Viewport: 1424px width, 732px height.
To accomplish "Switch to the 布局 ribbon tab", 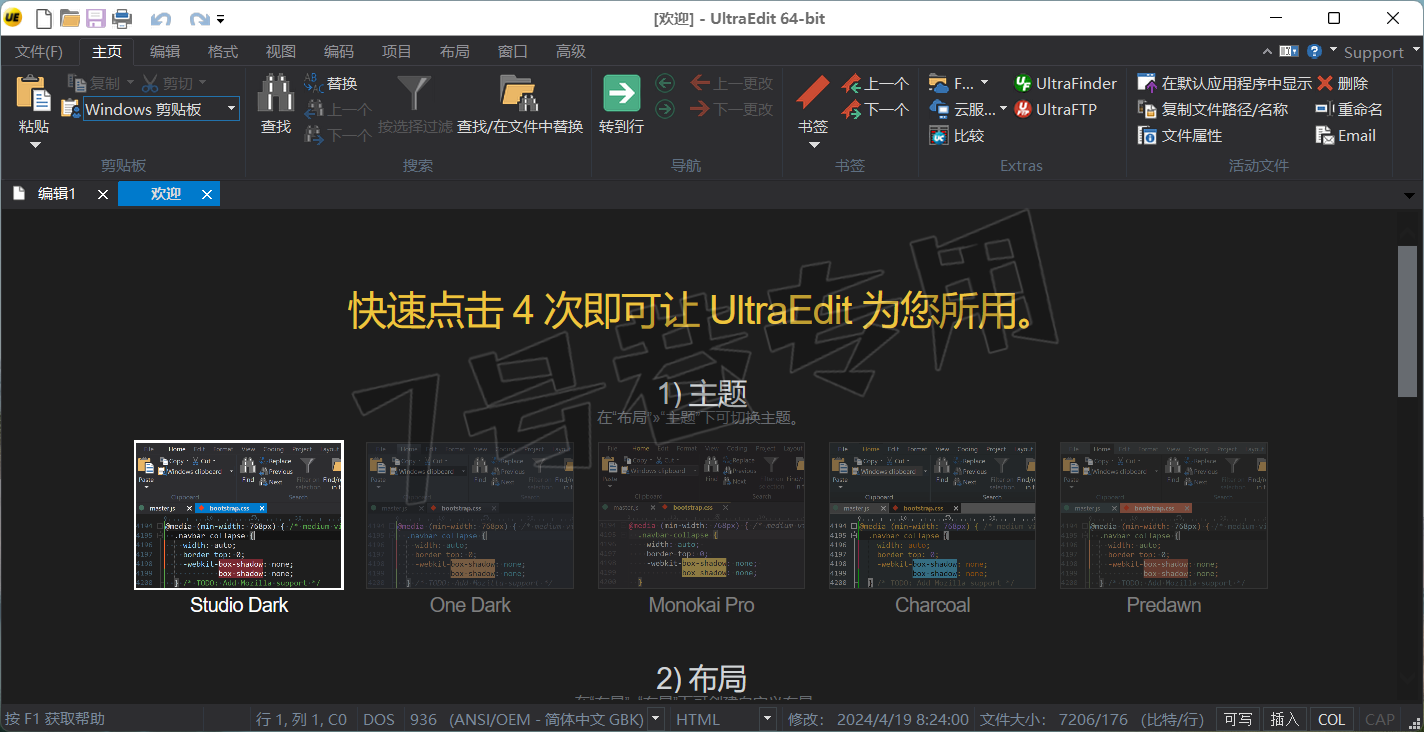I will tap(455, 51).
